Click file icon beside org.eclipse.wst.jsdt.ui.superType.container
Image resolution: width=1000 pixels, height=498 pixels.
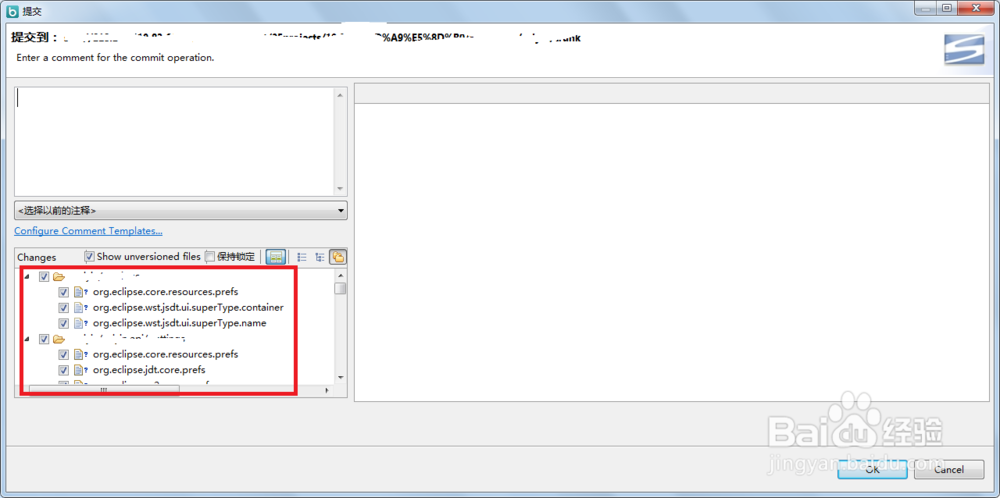point(80,307)
